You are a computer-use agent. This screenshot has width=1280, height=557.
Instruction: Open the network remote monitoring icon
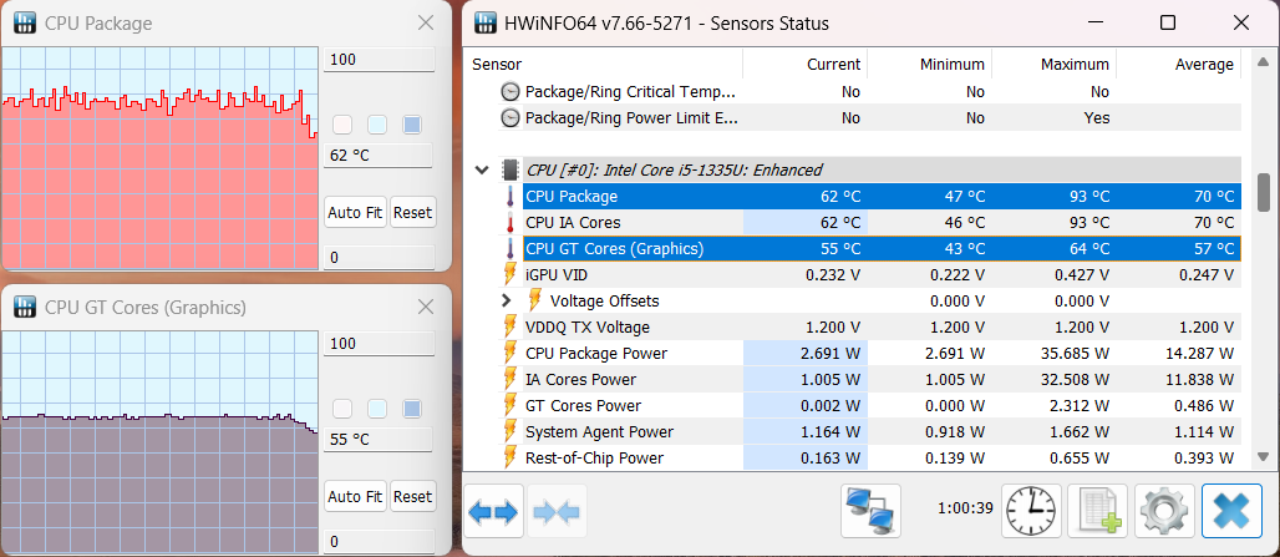(871, 511)
